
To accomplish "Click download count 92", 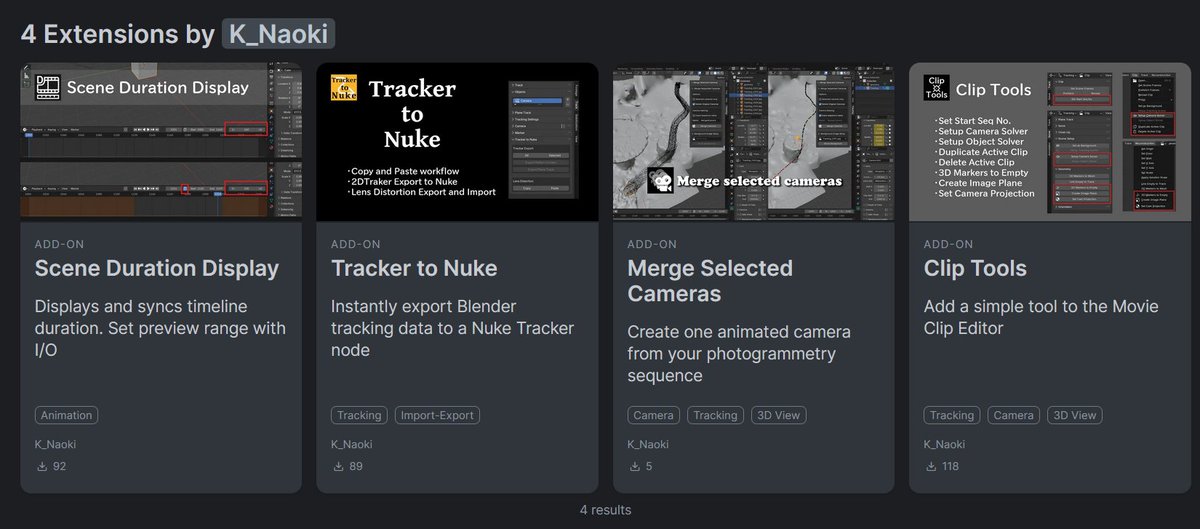I will point(59,466).
